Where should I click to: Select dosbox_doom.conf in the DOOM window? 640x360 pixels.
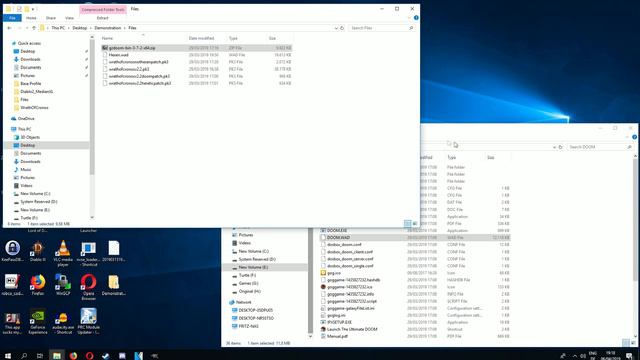coord(344,244)
